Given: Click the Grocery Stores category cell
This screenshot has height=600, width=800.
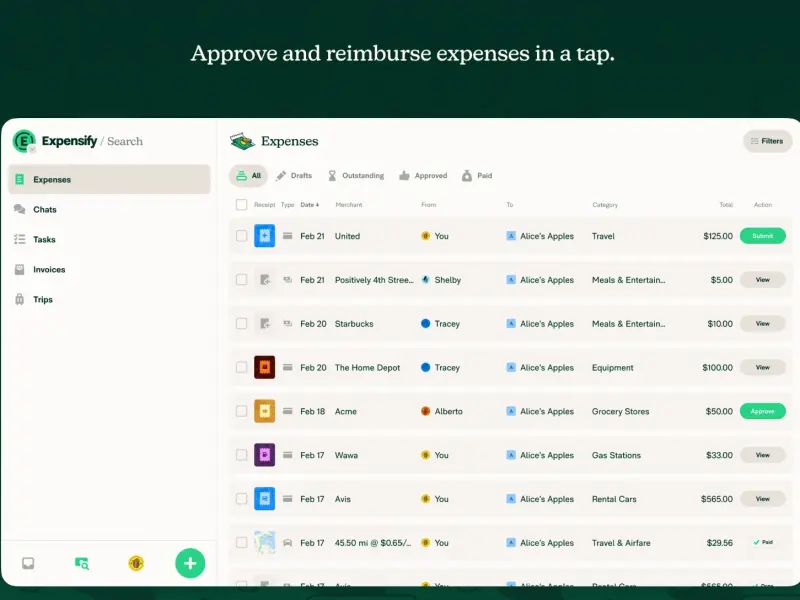Looking at the screenshot, I should (x=620, y=411).
